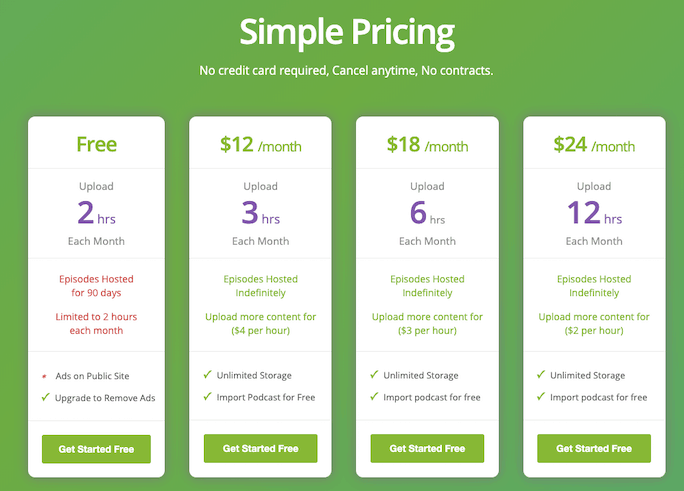Click checkmark beside Import podcast for free in $24 plan

click(x=541, y=396)
